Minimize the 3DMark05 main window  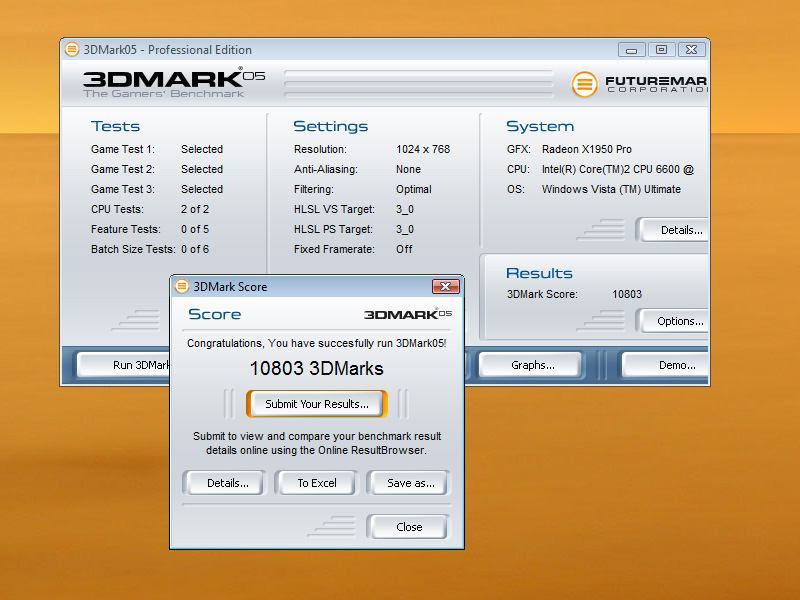click(x=632, y=49)
